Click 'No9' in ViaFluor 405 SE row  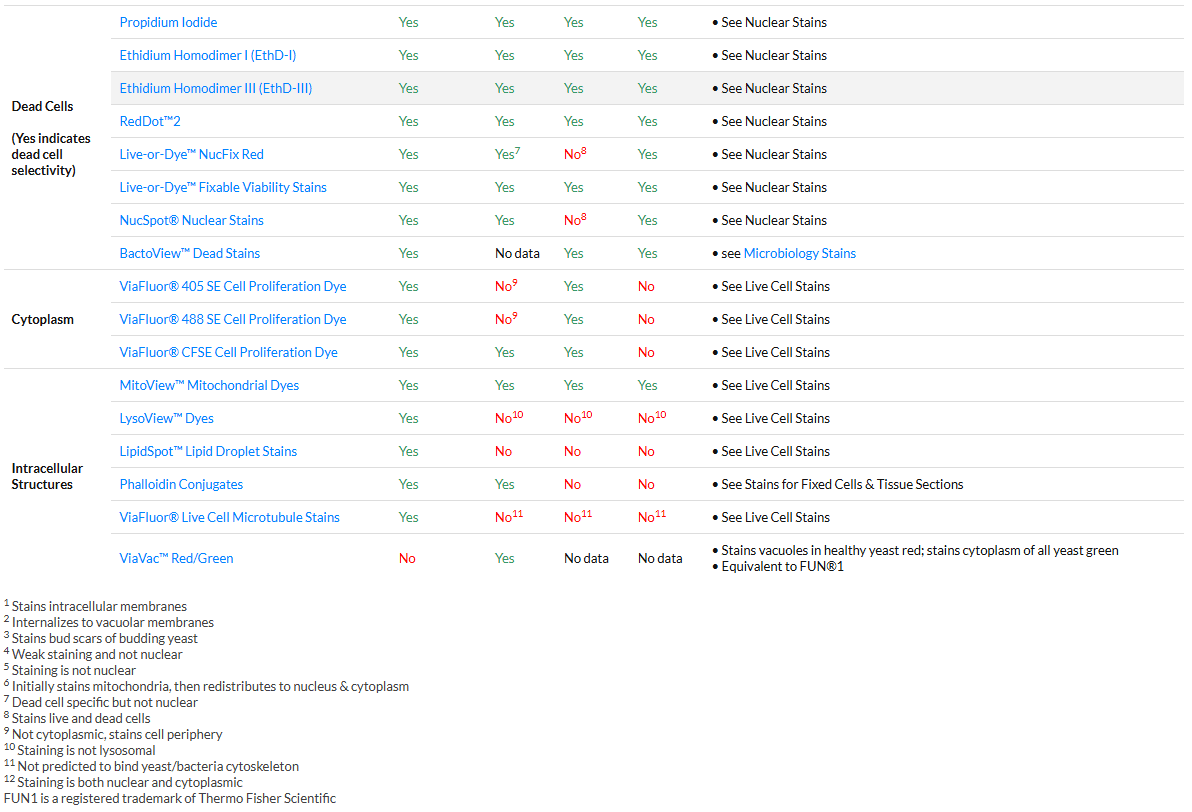point(506,286)
